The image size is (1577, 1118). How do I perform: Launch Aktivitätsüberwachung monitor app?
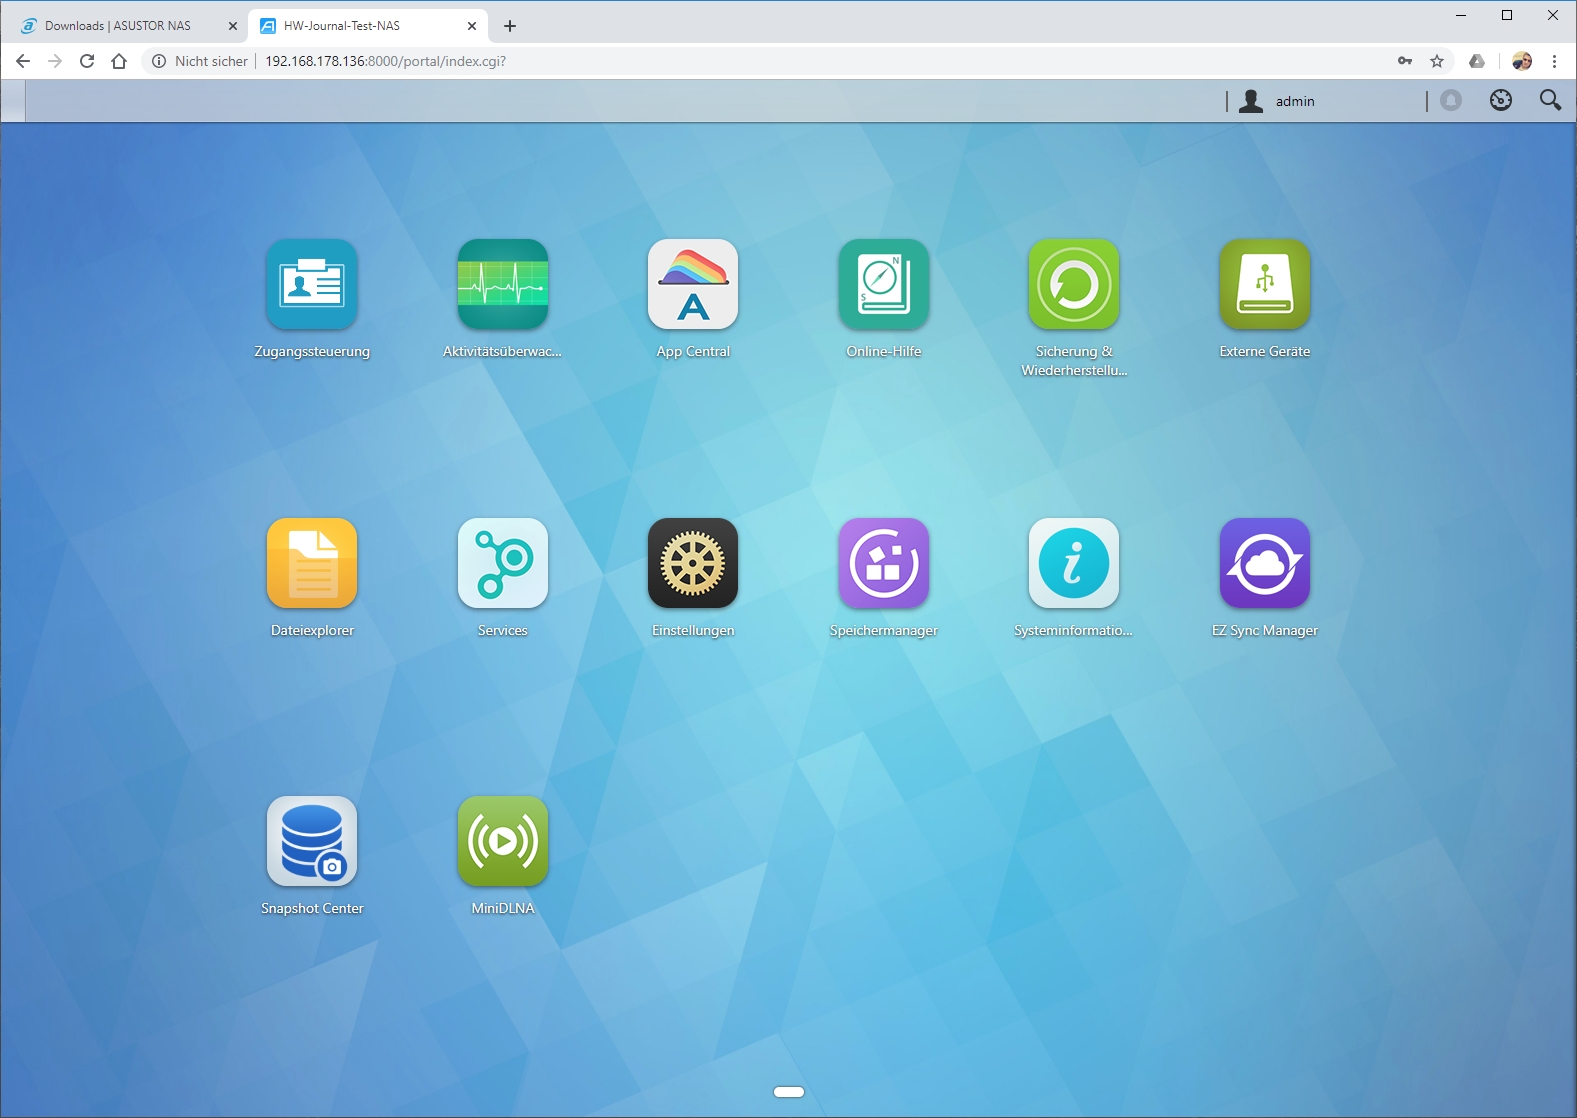(x=503, y=285)
